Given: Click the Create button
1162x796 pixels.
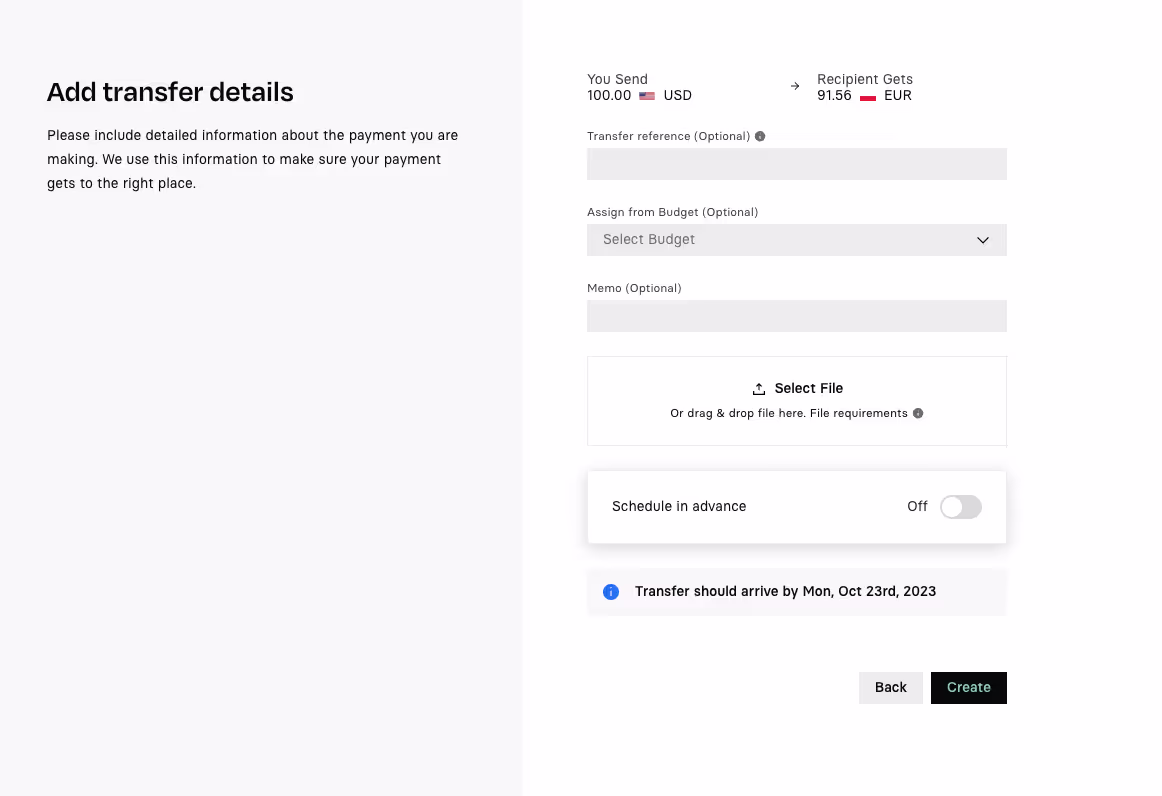Looking at the screenshot, I should coord(969,688).
